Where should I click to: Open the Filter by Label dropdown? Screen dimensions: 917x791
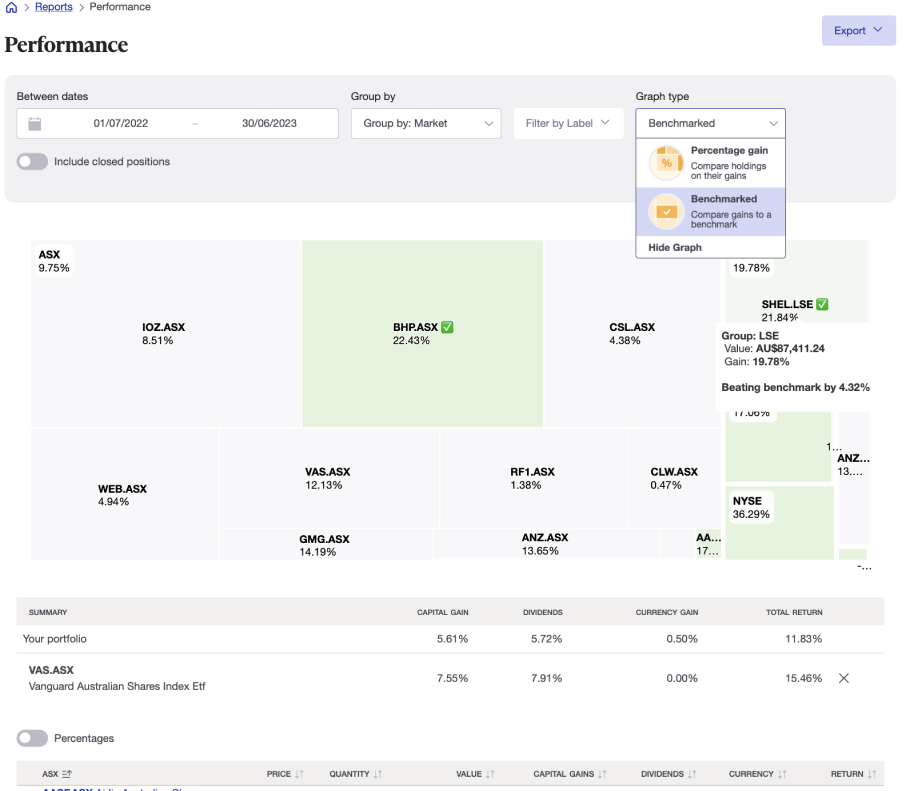click(568, 123)
